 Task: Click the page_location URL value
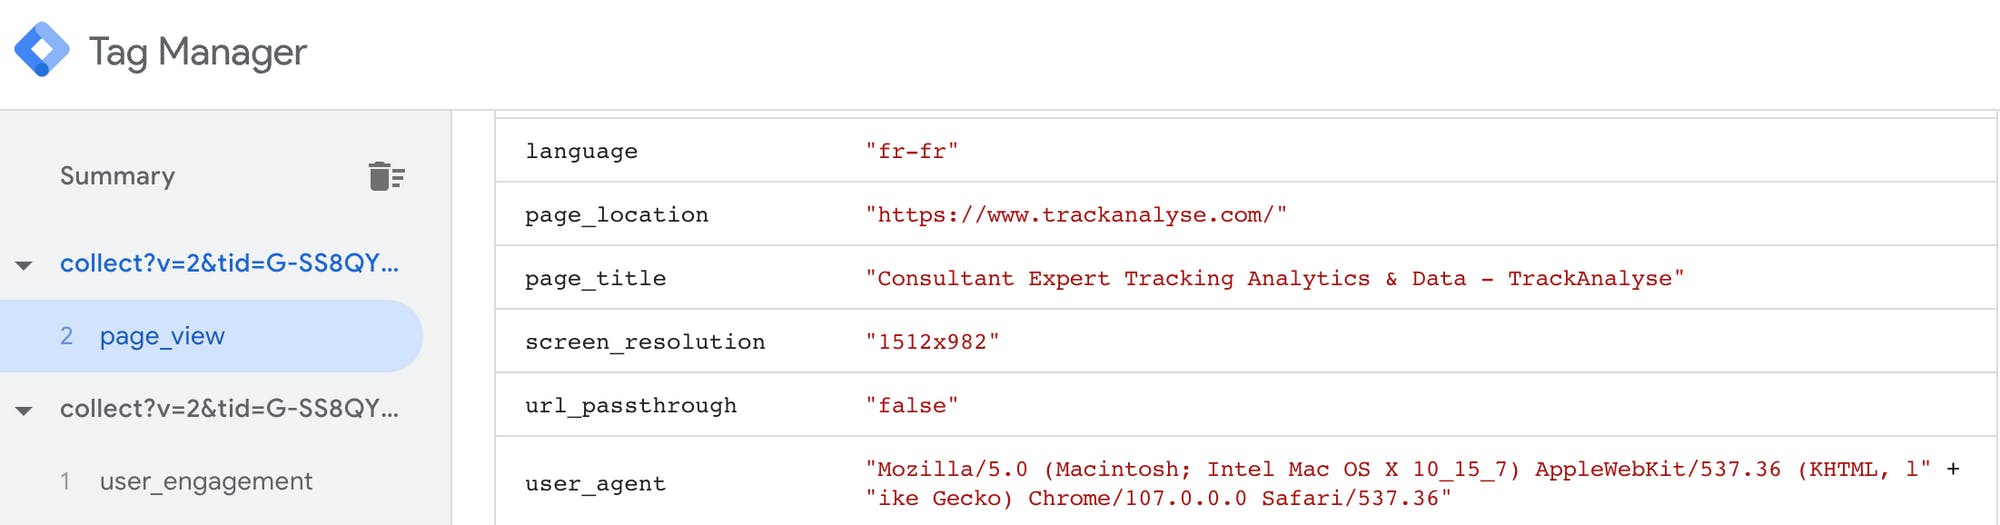click(1076, 215)
